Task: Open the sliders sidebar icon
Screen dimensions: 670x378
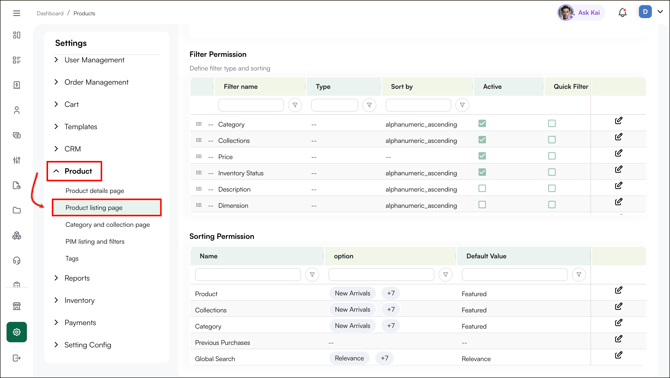Action: [17, 160]
